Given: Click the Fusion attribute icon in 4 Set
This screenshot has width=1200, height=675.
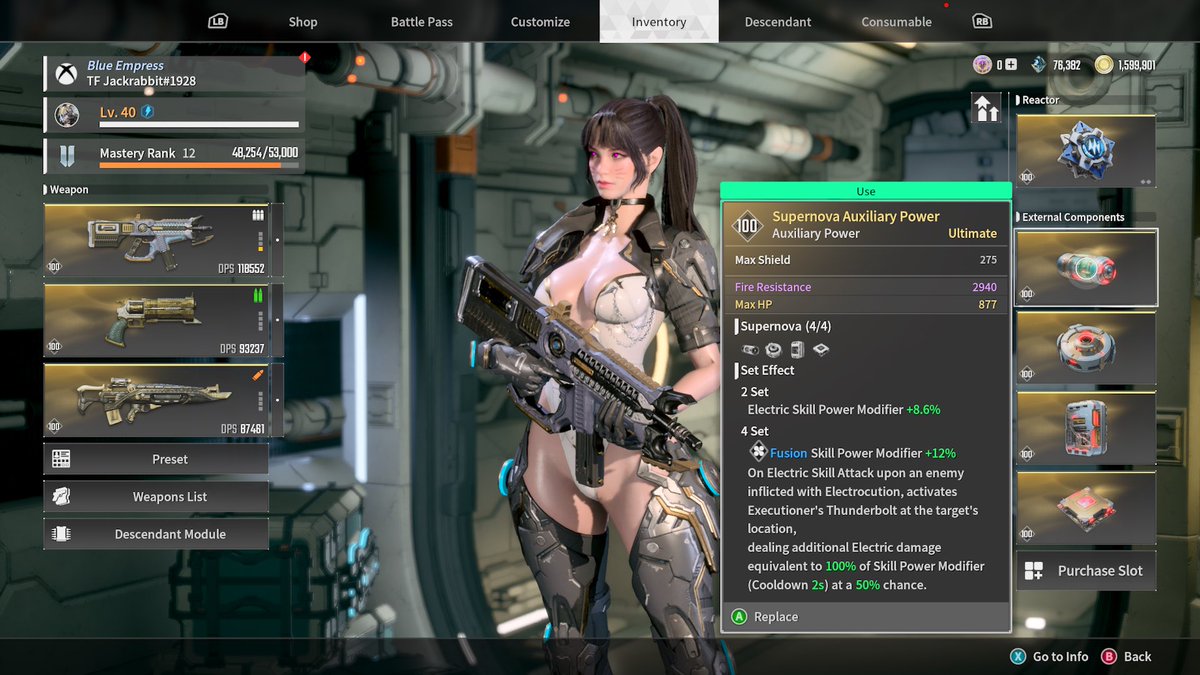Looking at the screenshot, I should click(x=758, y=453).
